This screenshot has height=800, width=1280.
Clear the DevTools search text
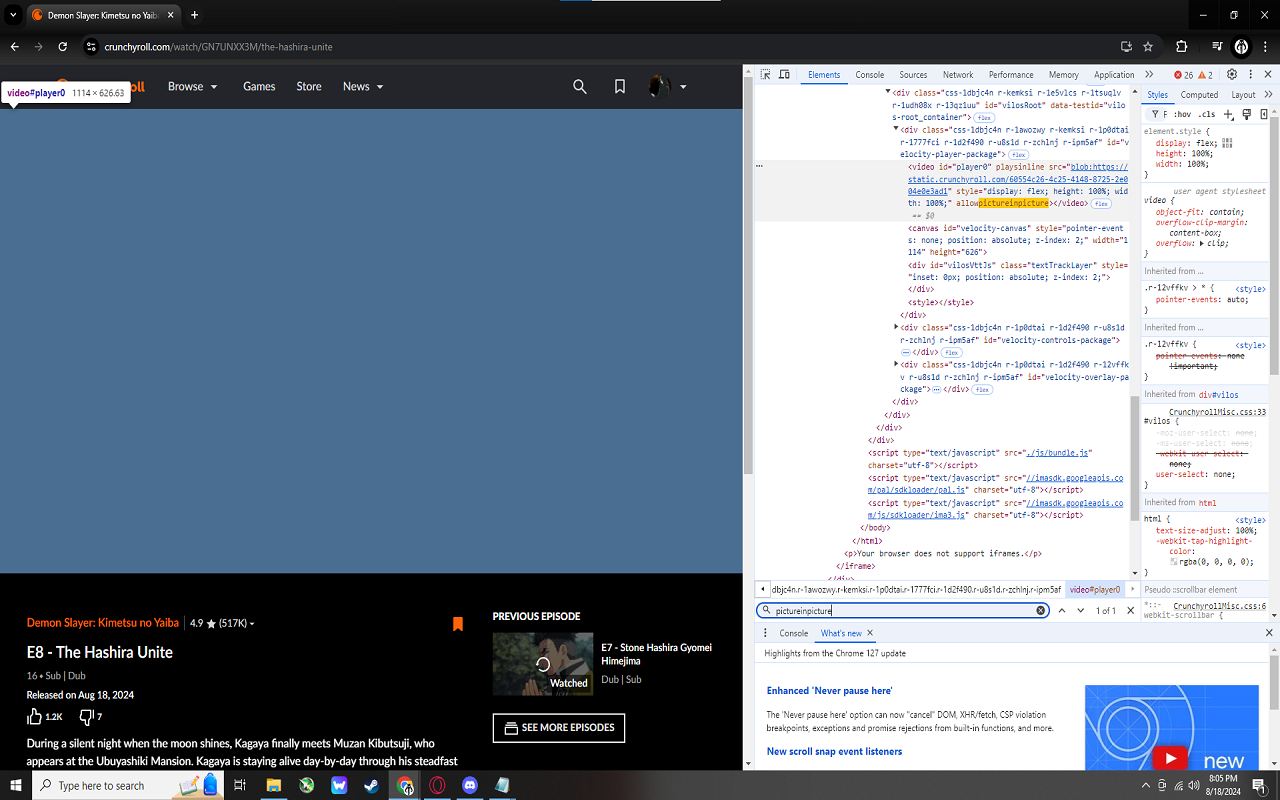(x=1040, y=610)
